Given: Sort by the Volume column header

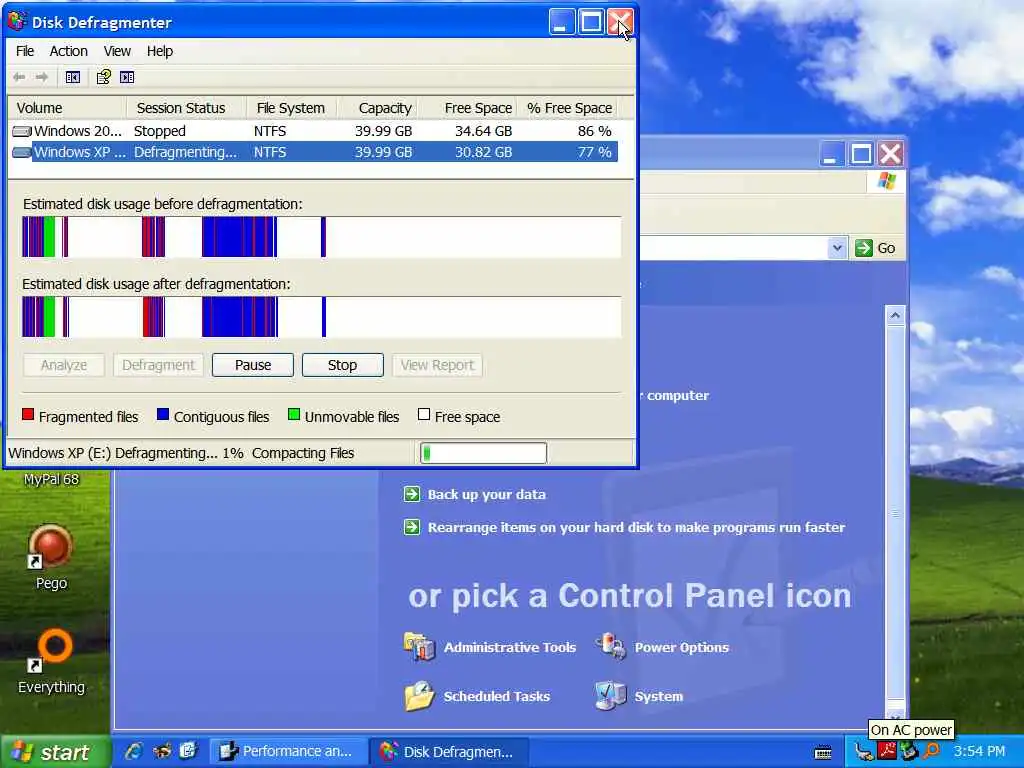Looking at the screenshot, I should tap(67, 108).
